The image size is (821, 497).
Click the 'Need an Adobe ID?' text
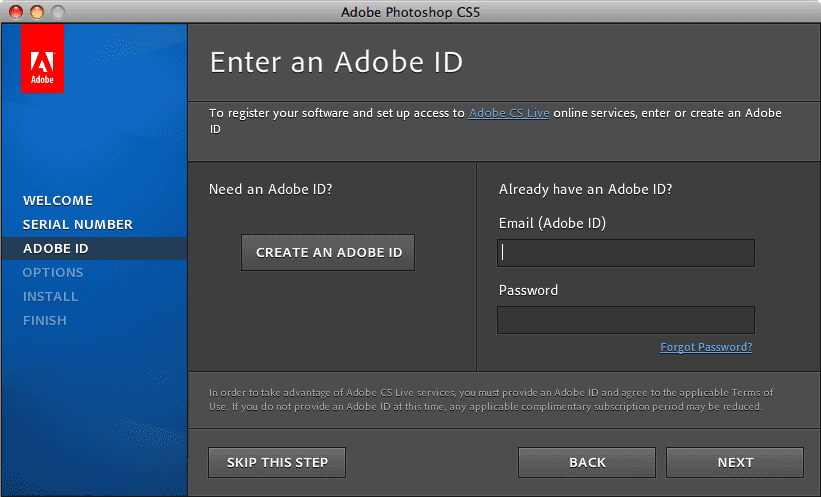click(270, 189)
